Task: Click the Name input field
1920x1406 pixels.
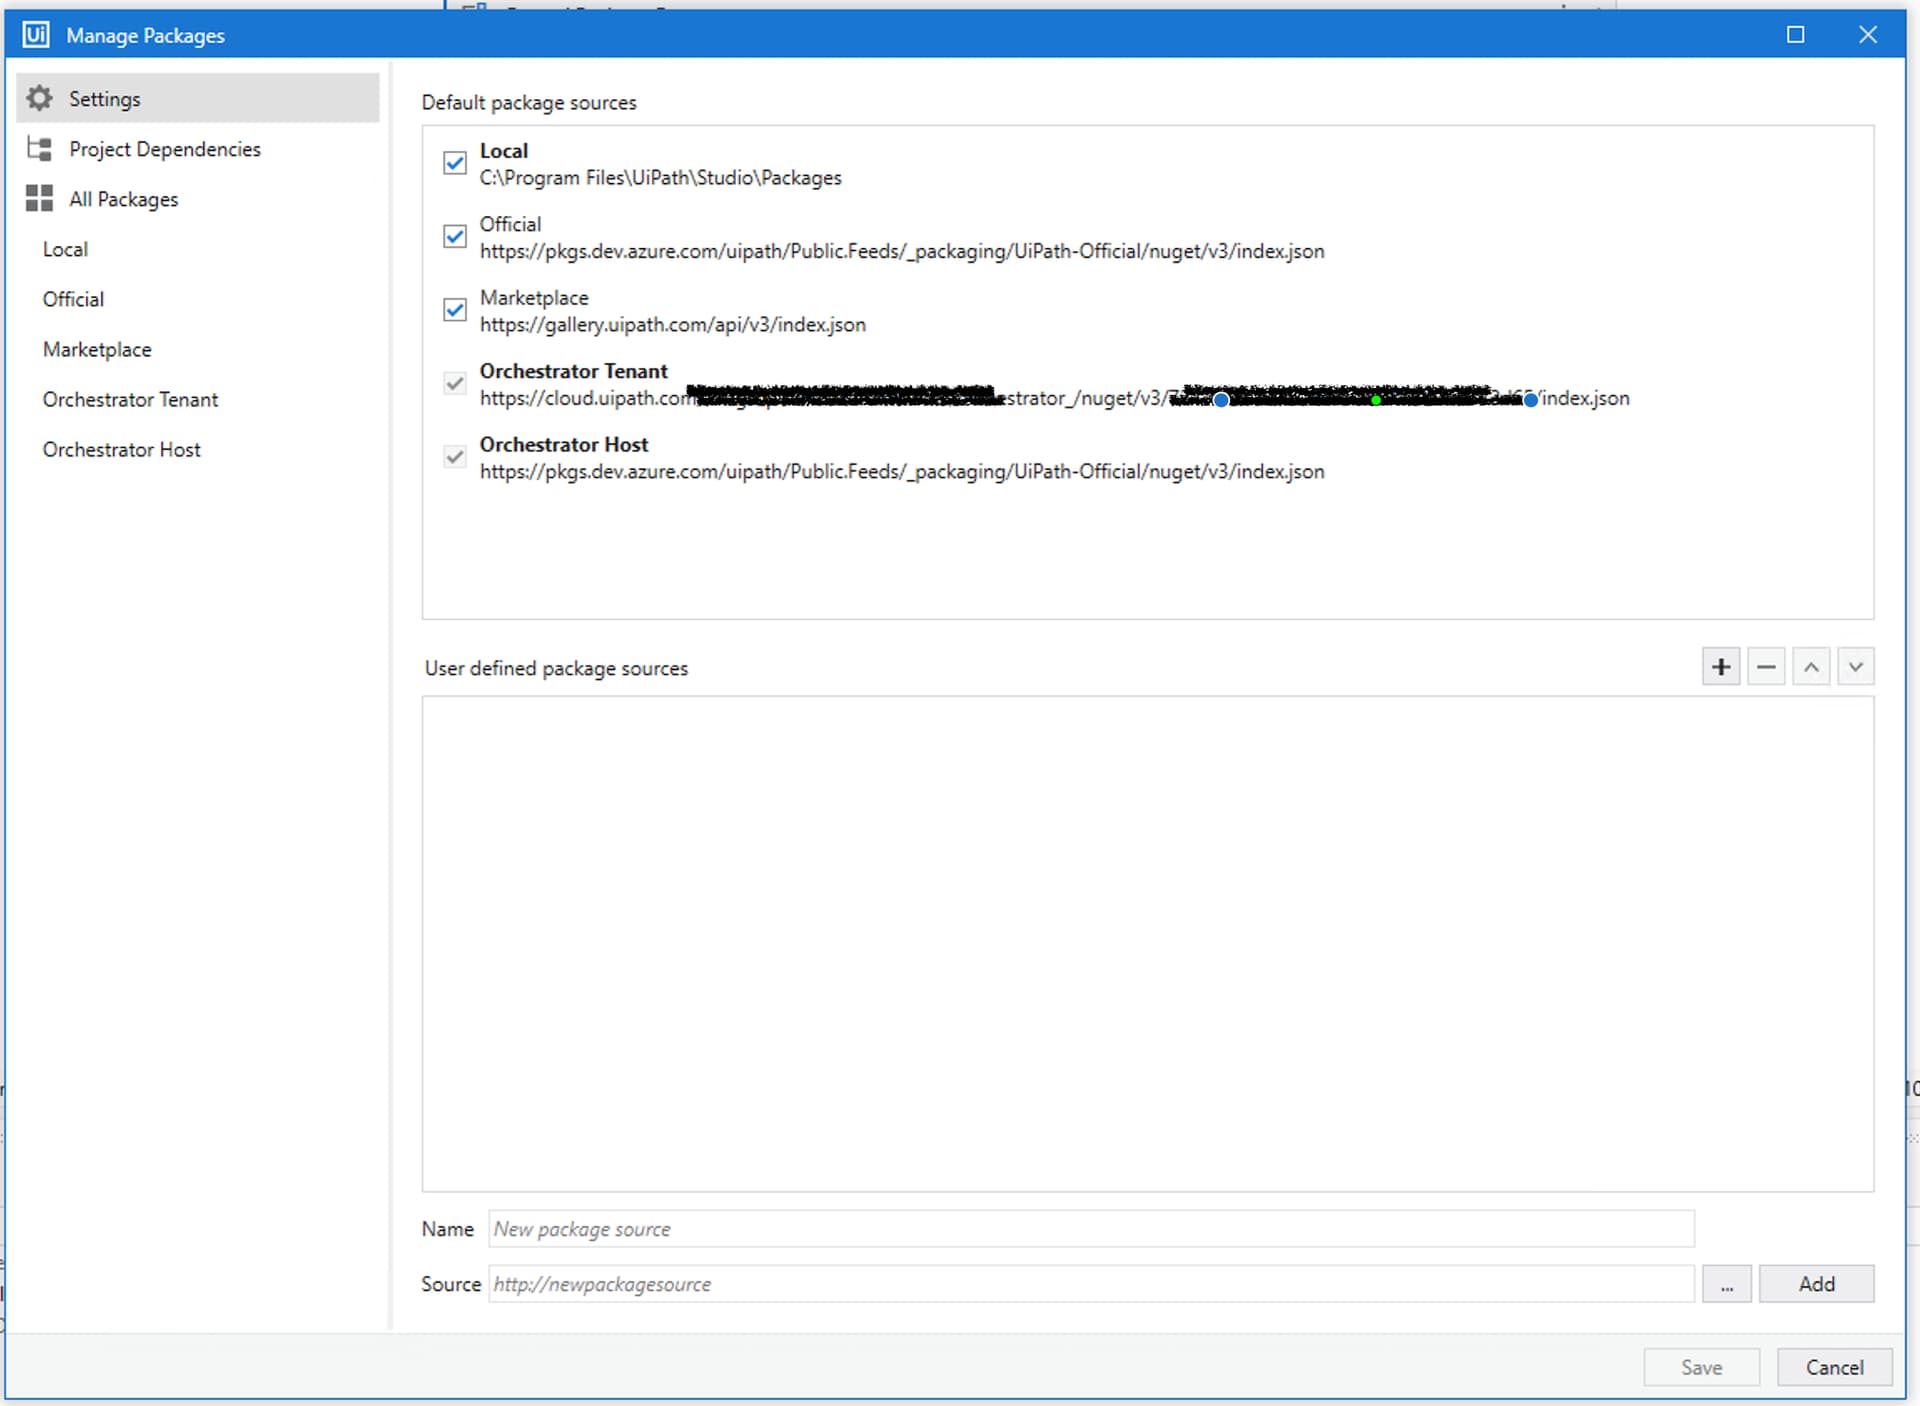Action: [x=1090, y=1229]
